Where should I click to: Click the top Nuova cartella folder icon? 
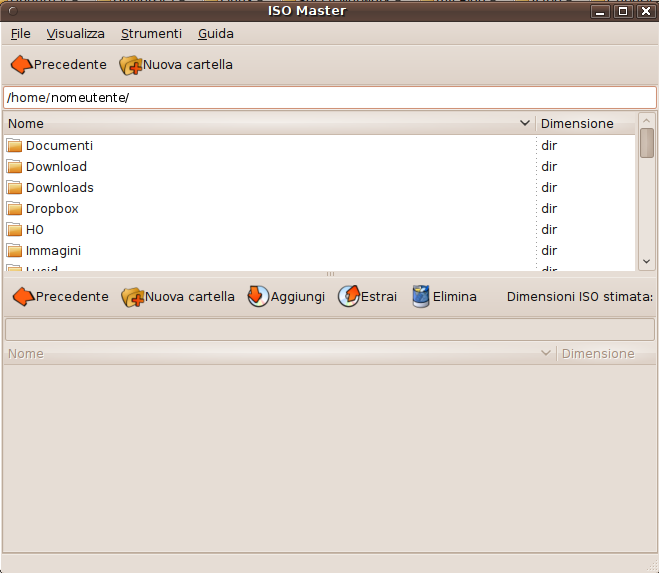131,65
